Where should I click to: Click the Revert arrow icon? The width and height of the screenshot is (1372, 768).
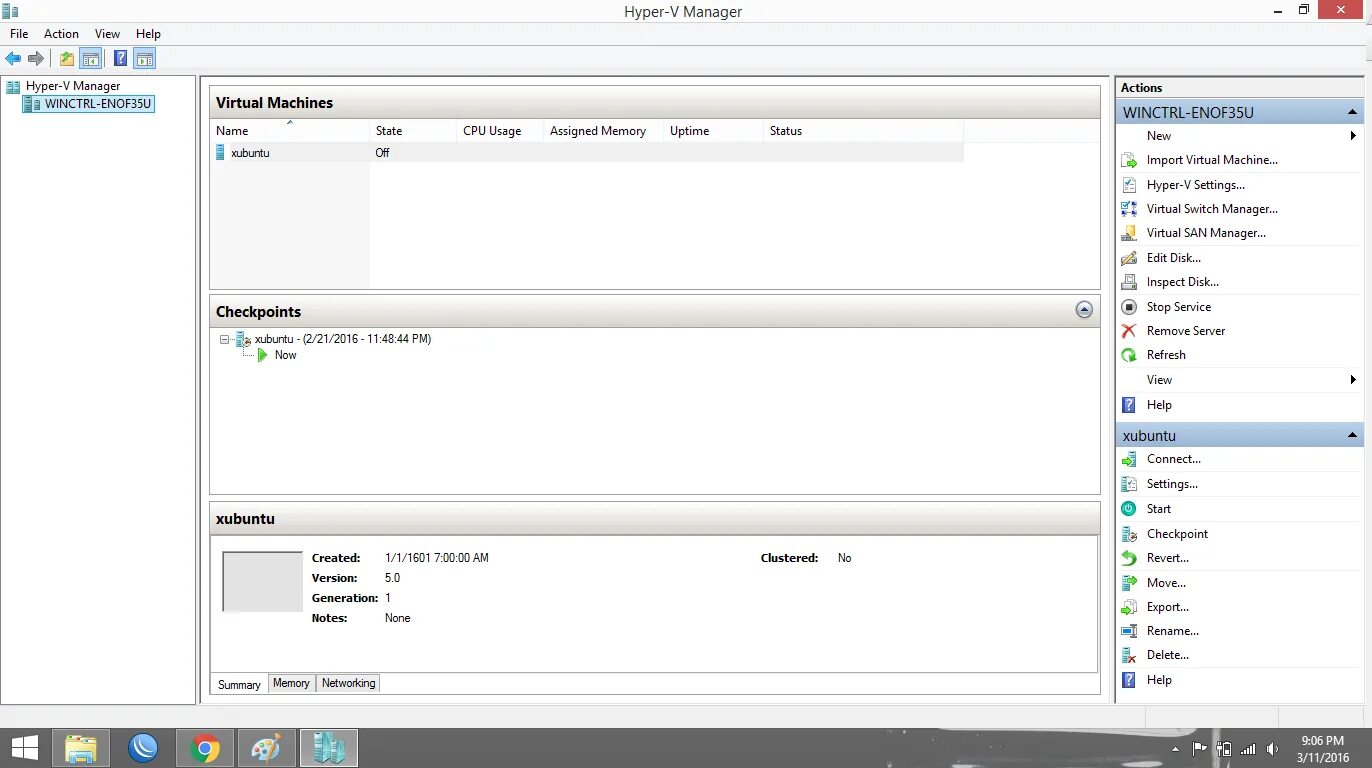(x=1129, y=558)
